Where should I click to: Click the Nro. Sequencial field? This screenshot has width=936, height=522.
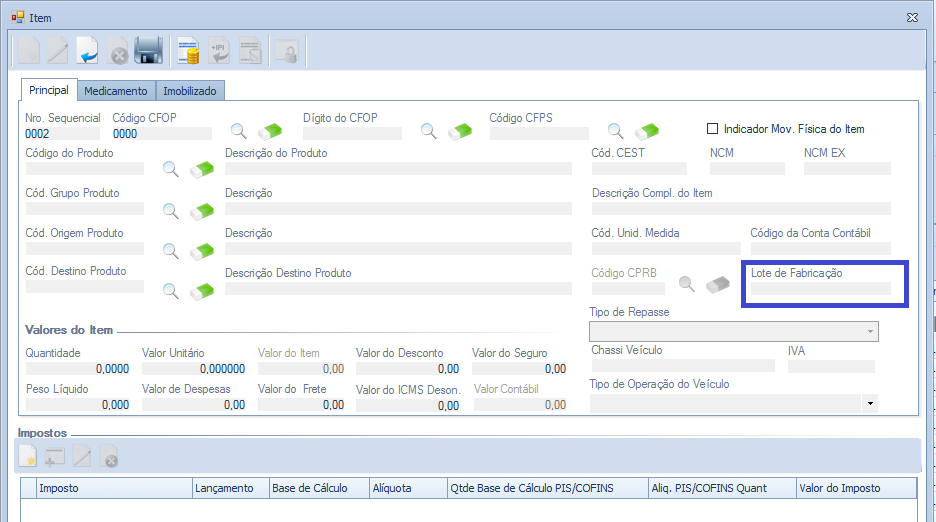[63, 134]
